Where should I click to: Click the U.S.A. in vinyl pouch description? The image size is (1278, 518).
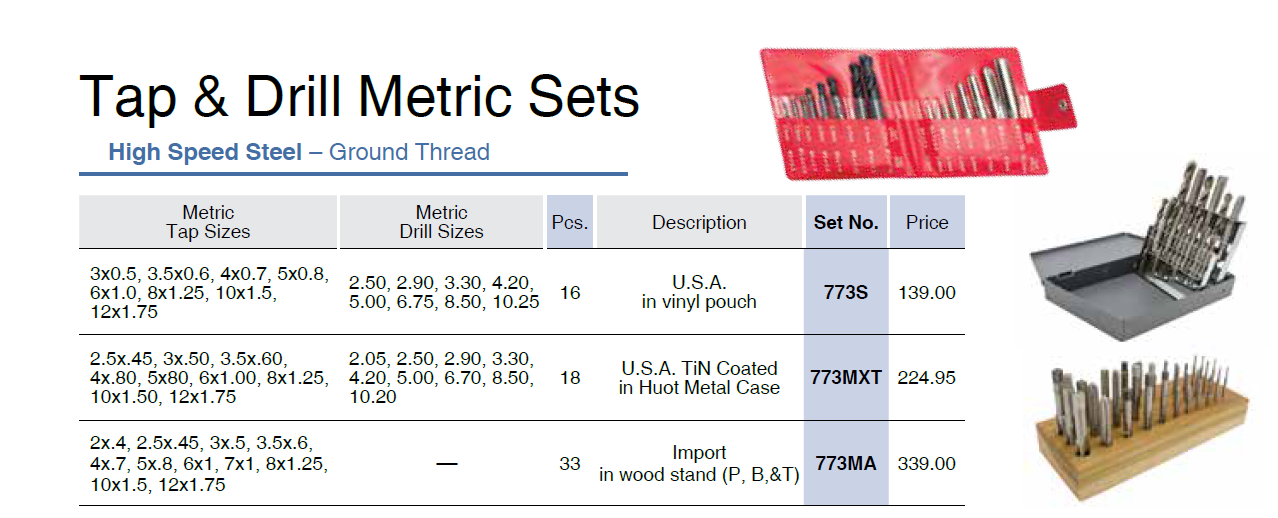[699, 292]
